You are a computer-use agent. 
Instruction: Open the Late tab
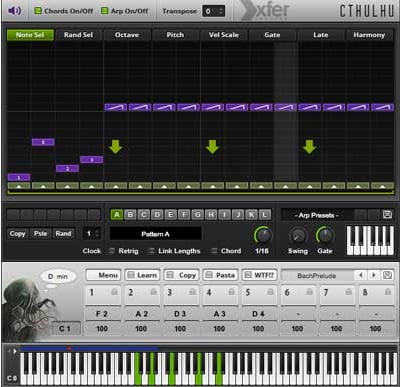320,35
